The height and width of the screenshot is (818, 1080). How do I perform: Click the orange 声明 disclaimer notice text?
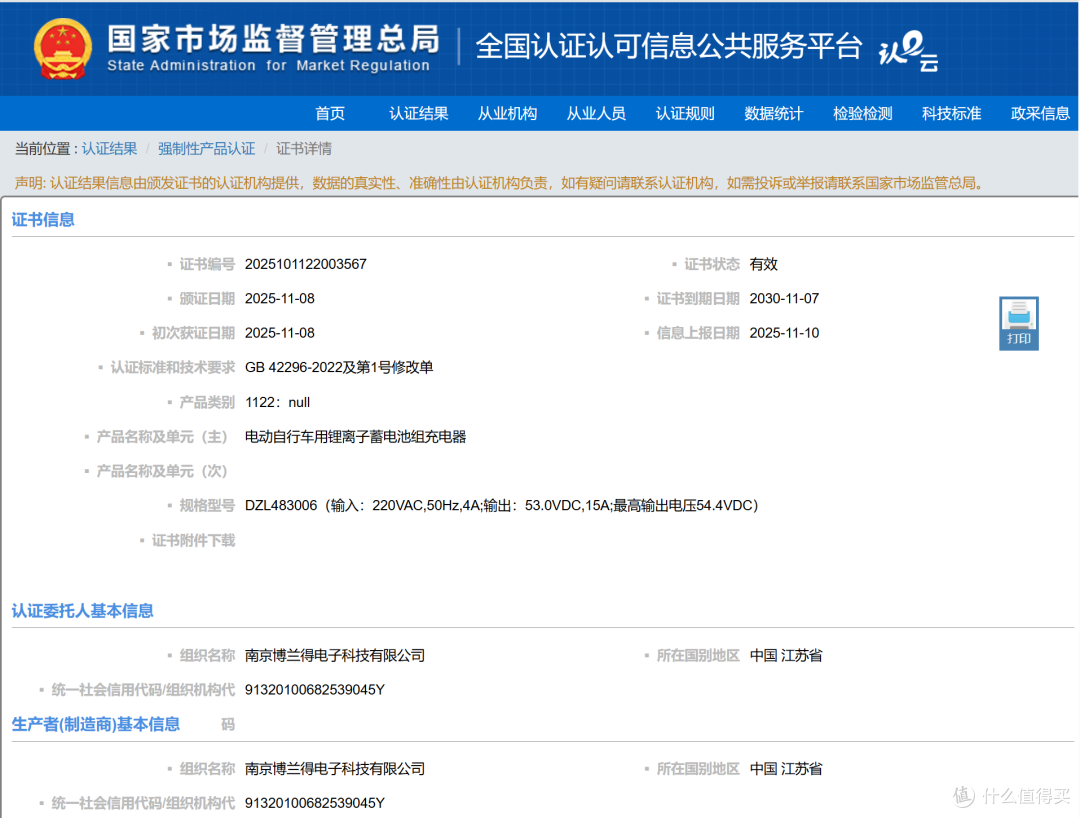pyautogui.click(x=501, y=183)
